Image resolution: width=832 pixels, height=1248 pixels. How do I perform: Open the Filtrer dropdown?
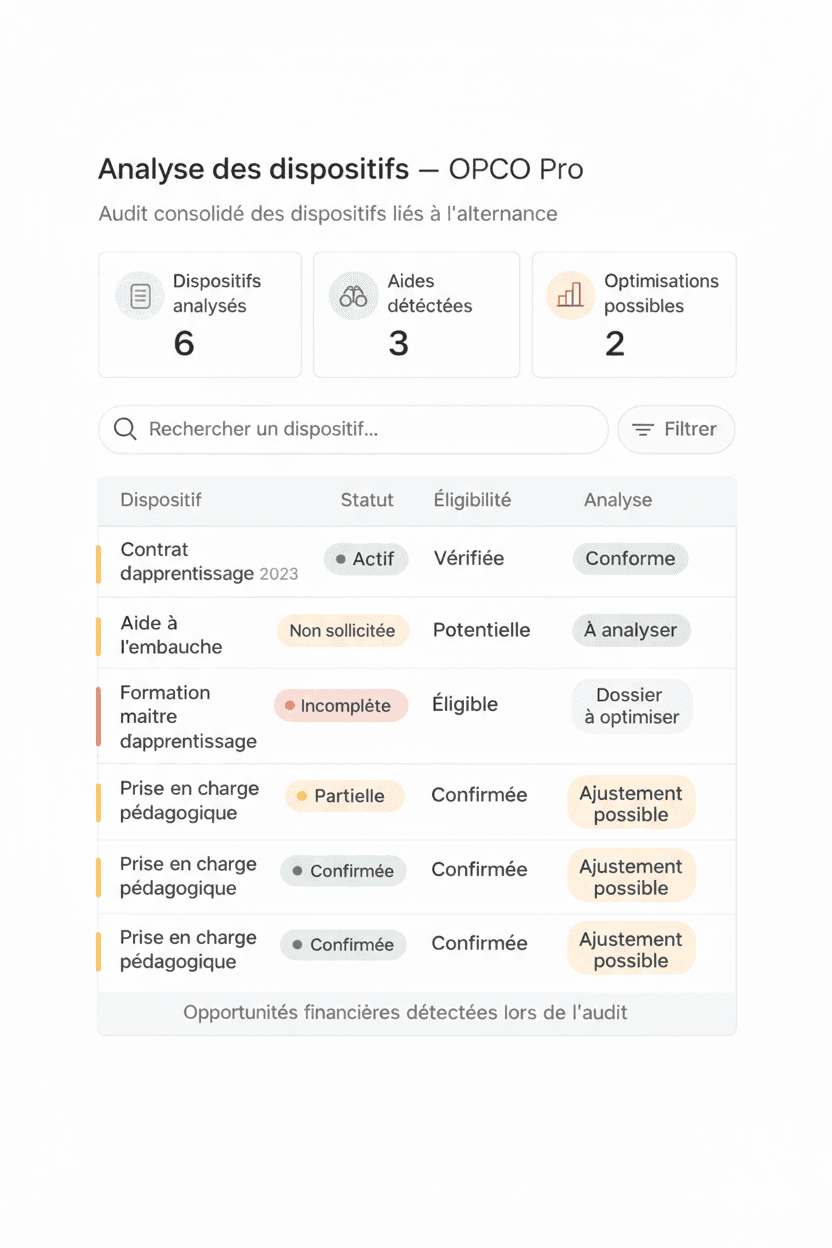pos(676,429)
